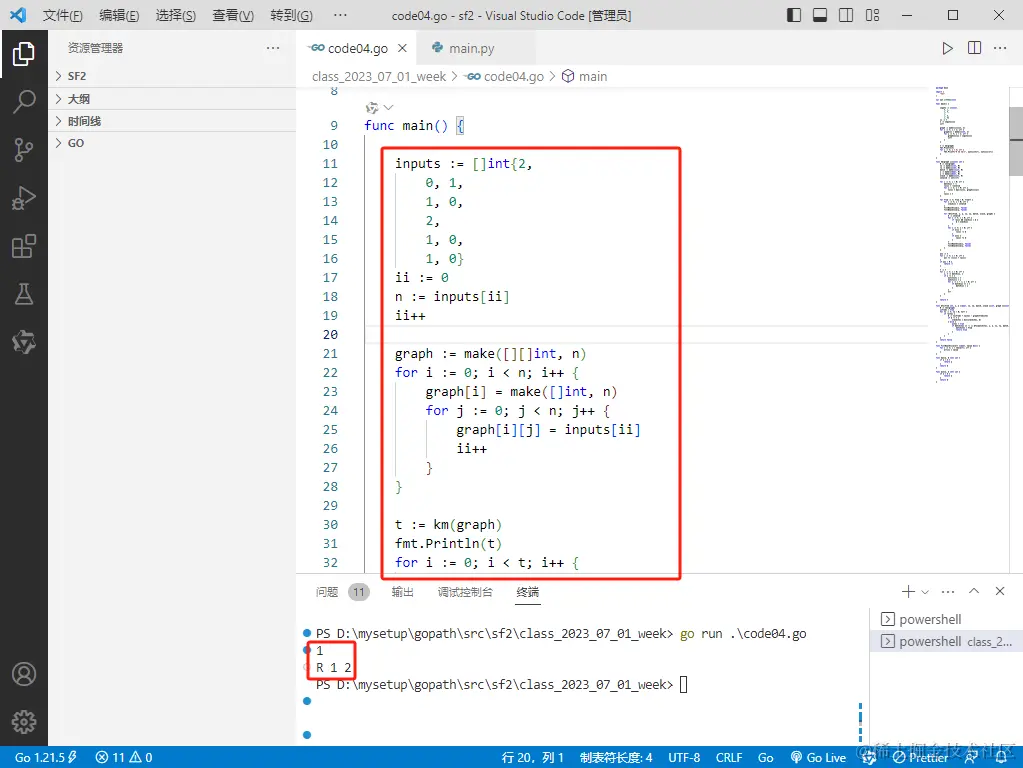
Task: Open Run and Debug view
Action: [x=23, y=198]
